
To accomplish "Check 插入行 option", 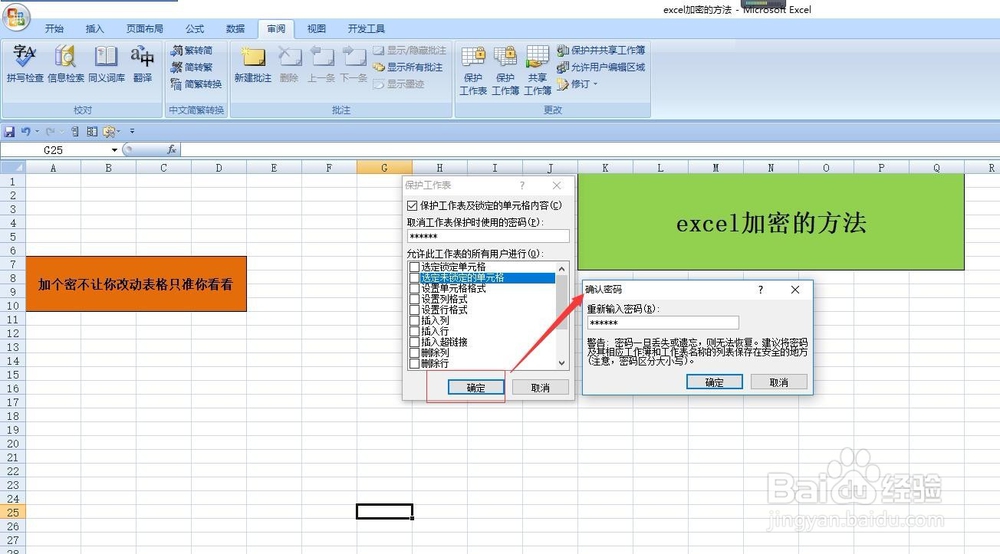I will pyautogui.click(x=414, y=332).
